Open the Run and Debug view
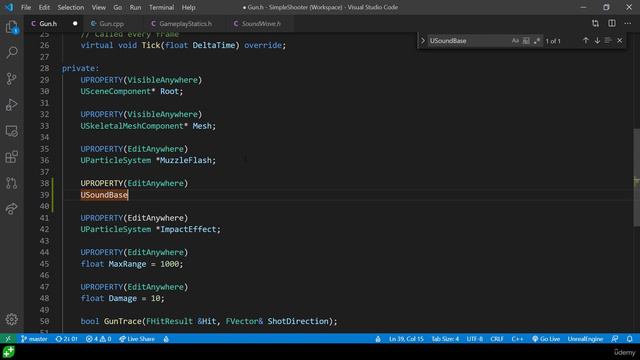640x360 pixels. click(x=12, y=104)
